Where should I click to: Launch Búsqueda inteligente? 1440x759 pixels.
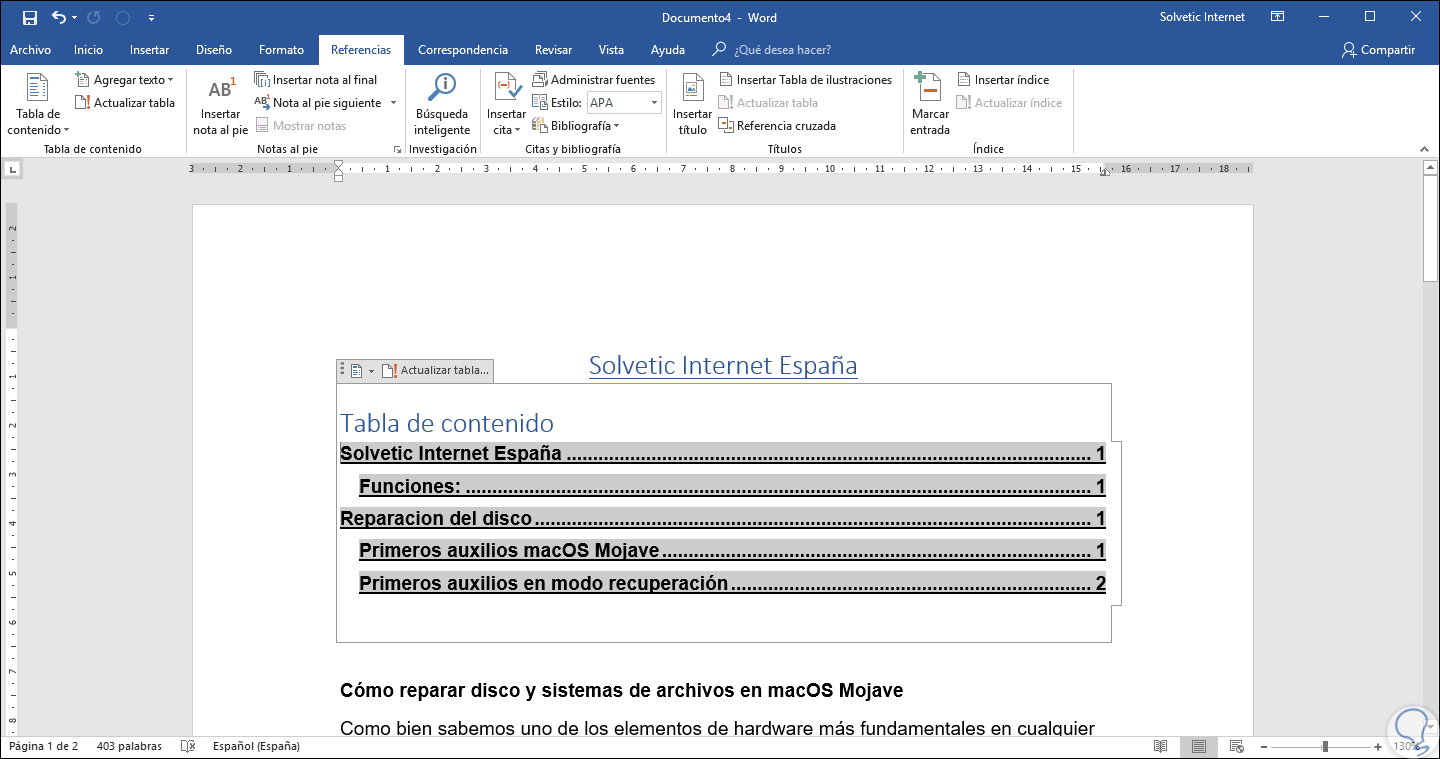click(442, 104)
